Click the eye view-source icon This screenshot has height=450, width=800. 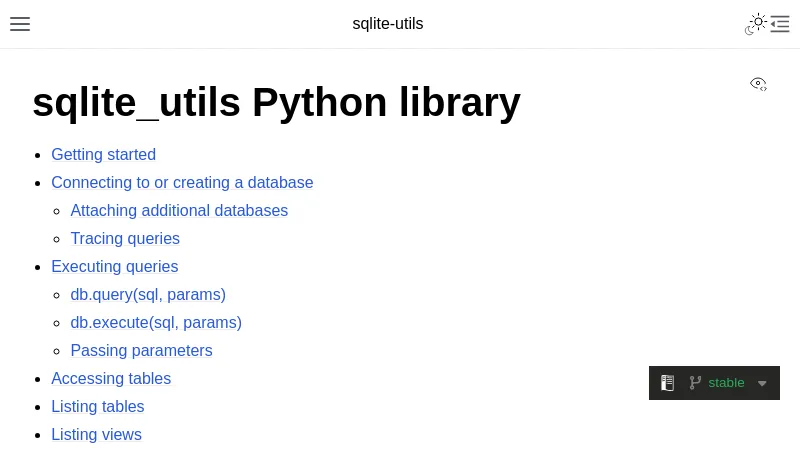tap(758, 84)
